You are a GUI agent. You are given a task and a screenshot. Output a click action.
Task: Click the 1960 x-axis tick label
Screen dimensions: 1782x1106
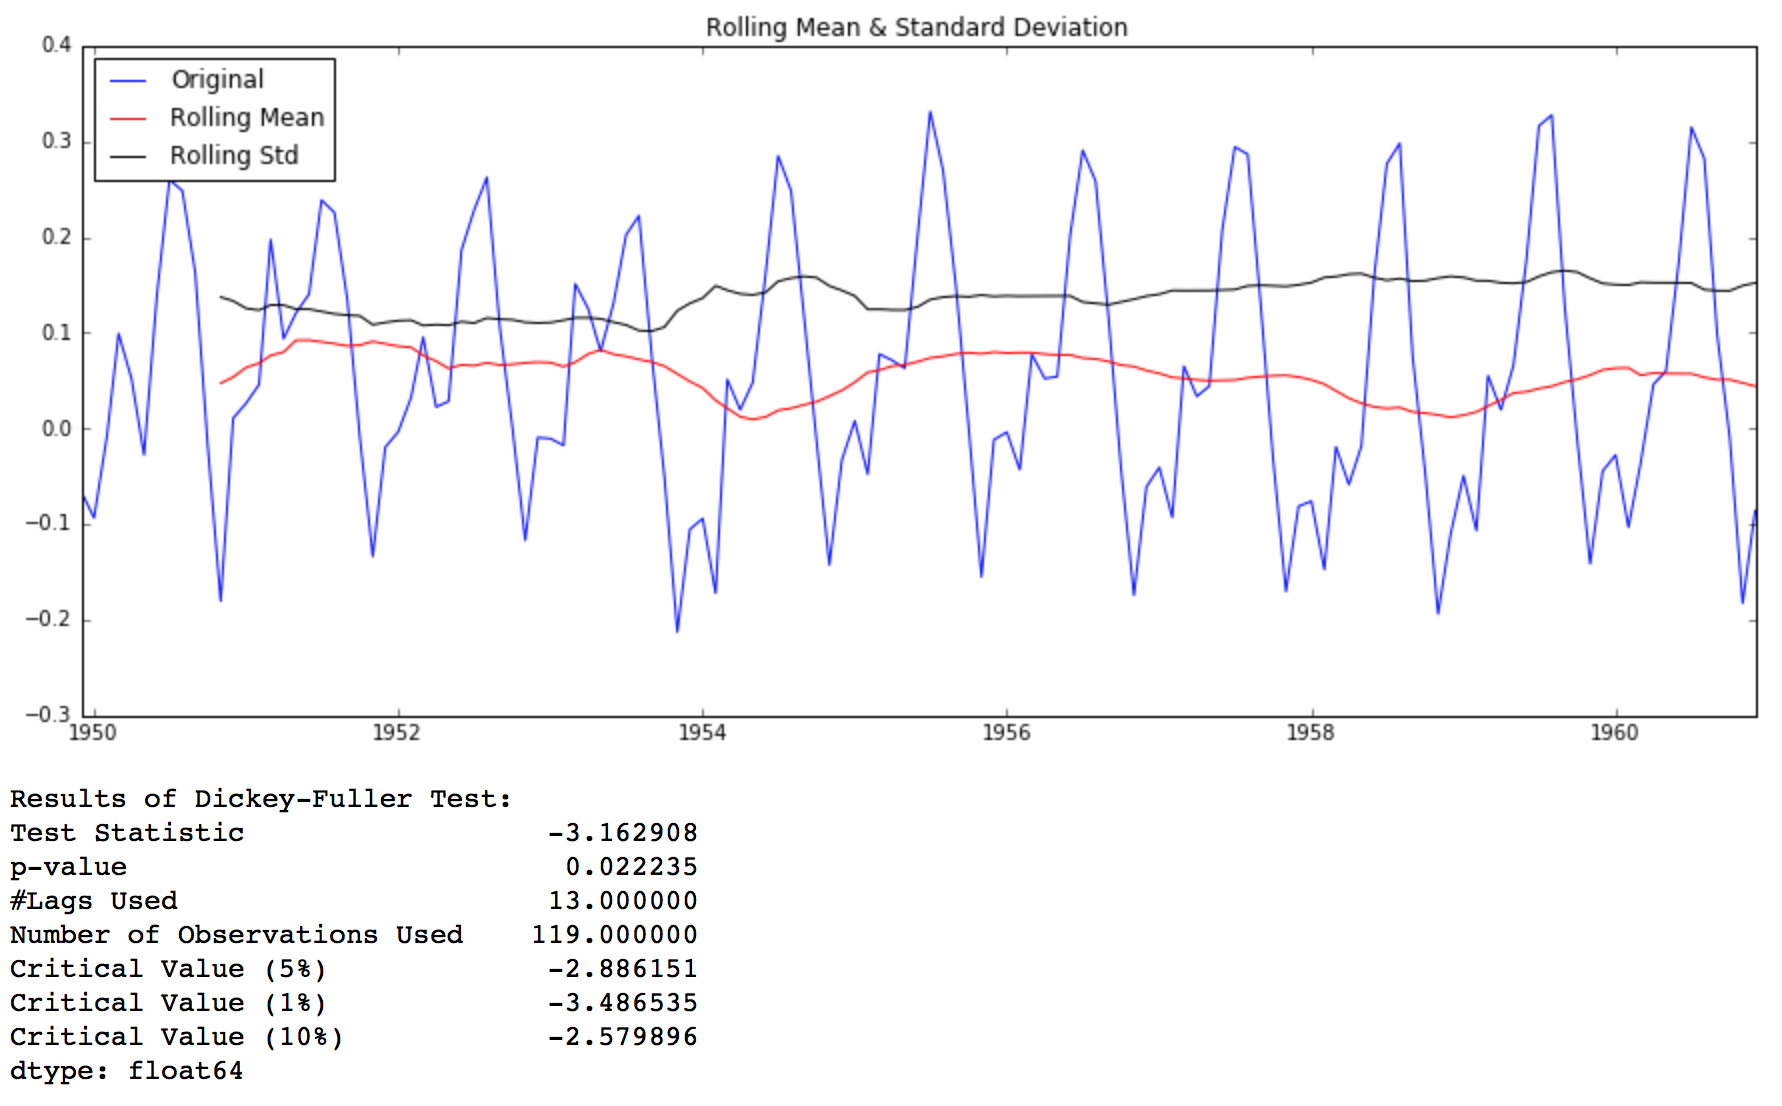click(1614, 733)
